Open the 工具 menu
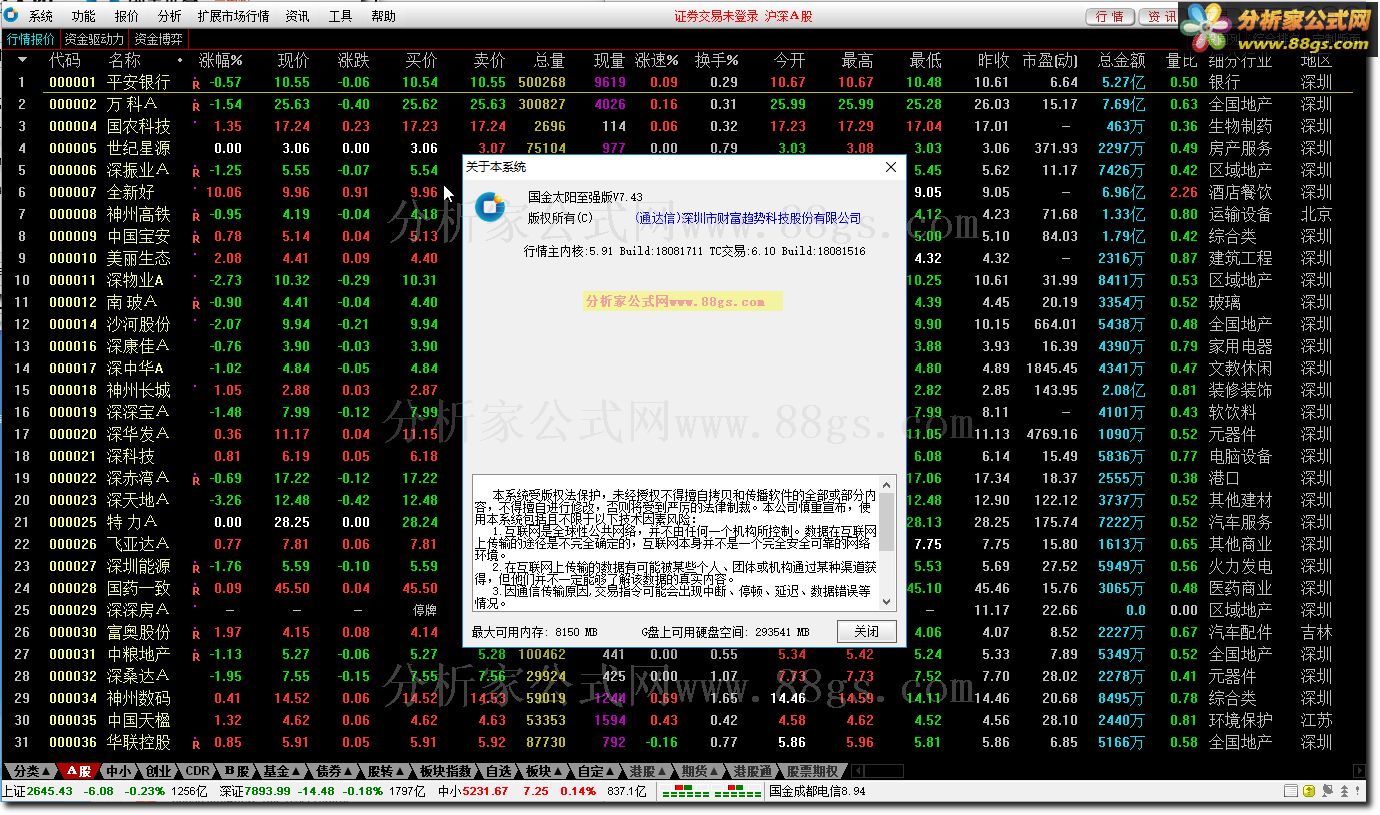Screen dimensions: 1380x815 [x=340, y=16]
